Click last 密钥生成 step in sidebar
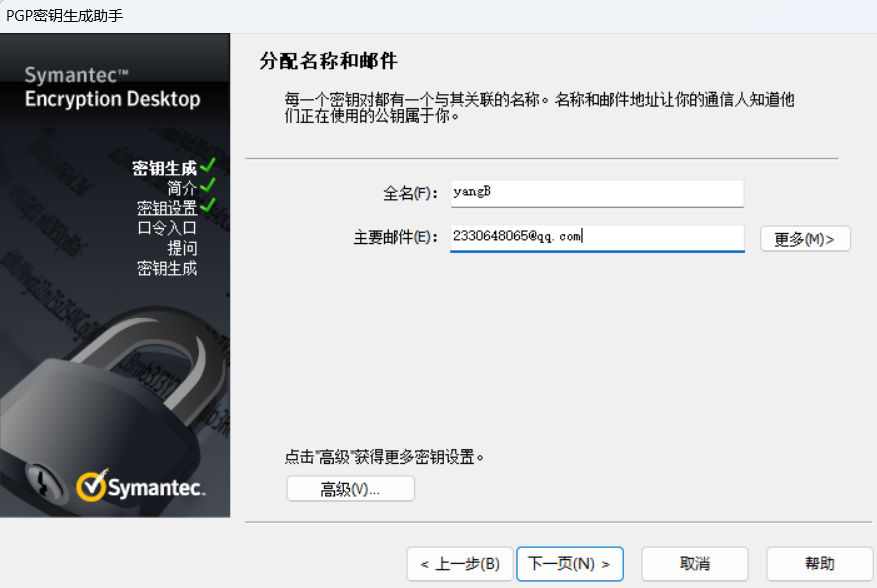Image resolution: width=877 pixels, height=588 pixels. point(167,268)
